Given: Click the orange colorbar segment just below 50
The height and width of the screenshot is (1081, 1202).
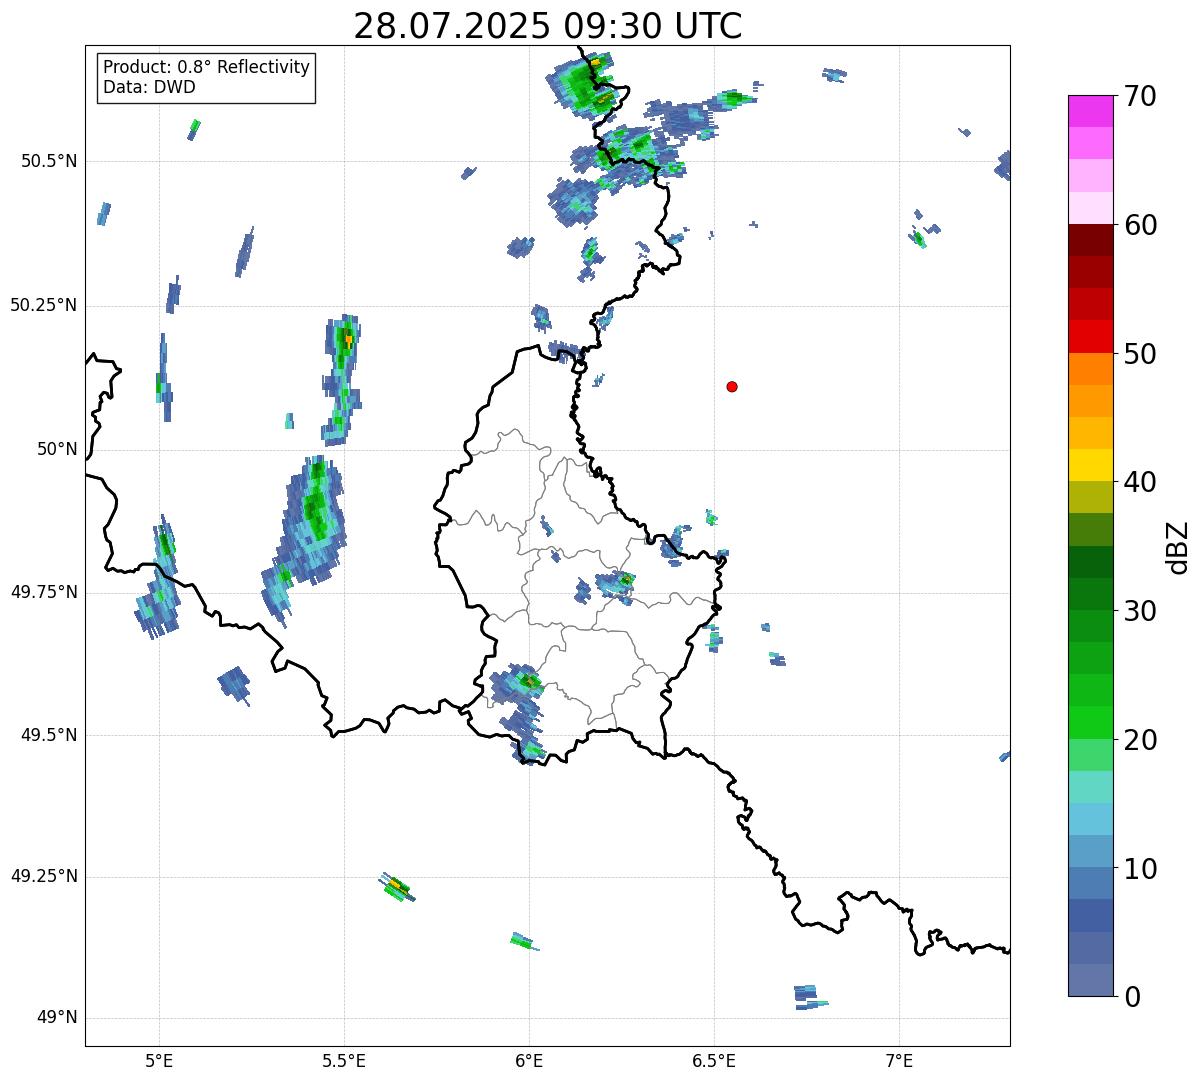Looking at the screenshot, I should (x=1091, y=368).
